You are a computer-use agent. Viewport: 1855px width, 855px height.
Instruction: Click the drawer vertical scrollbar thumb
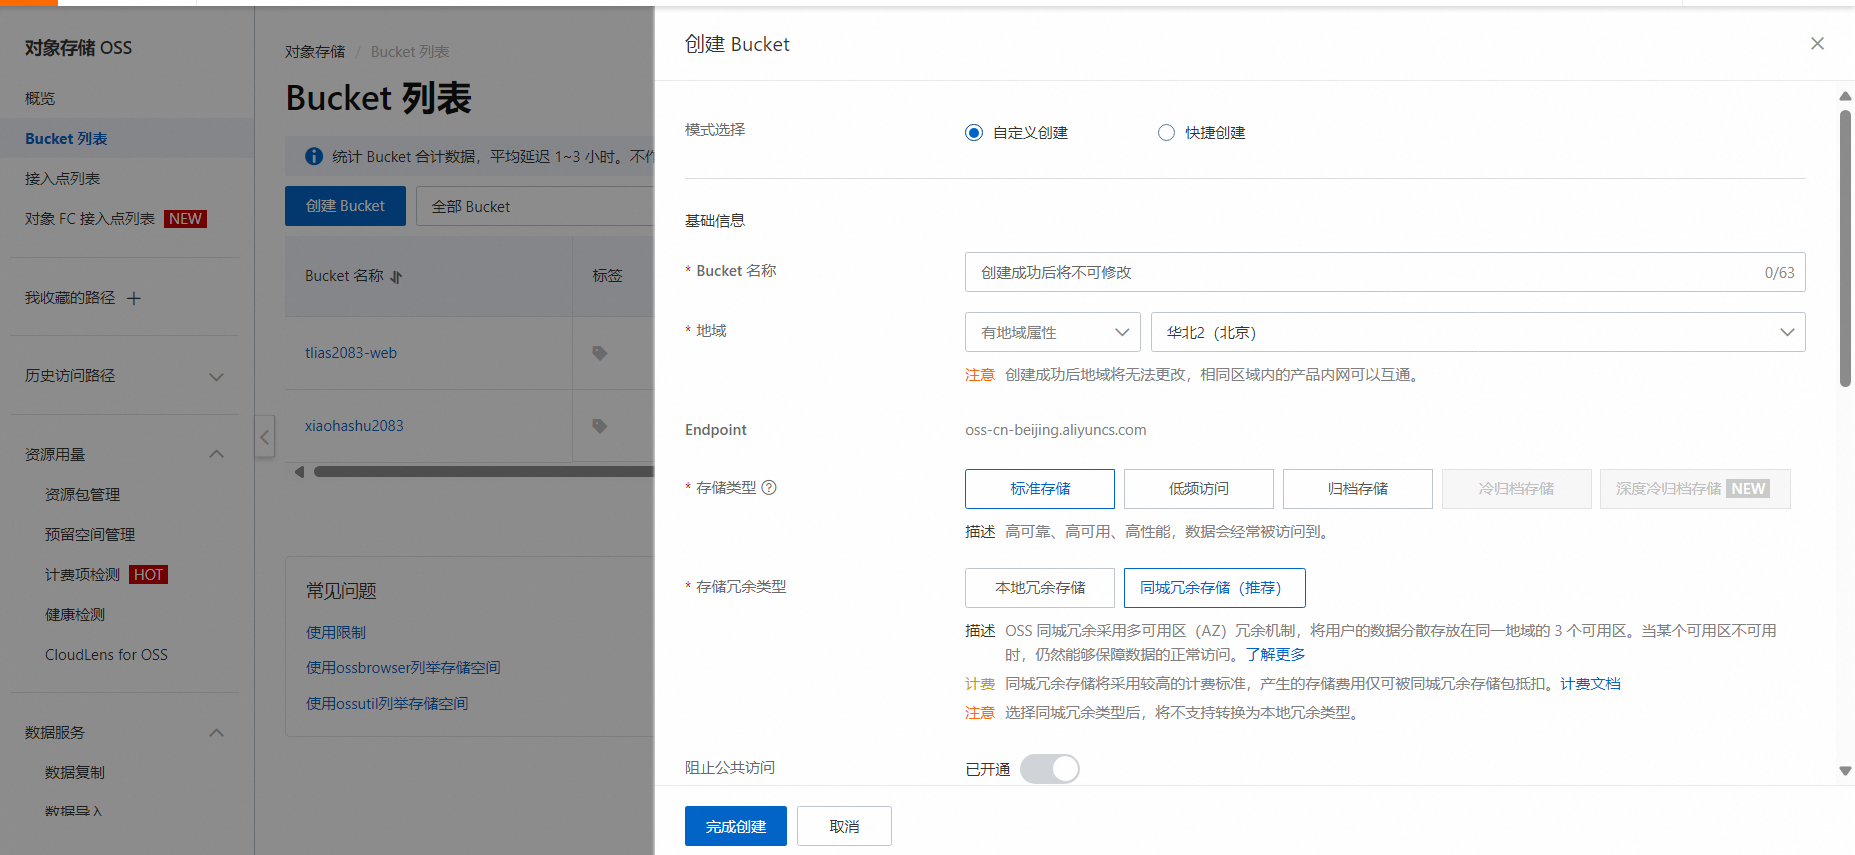click(1845, 248)
